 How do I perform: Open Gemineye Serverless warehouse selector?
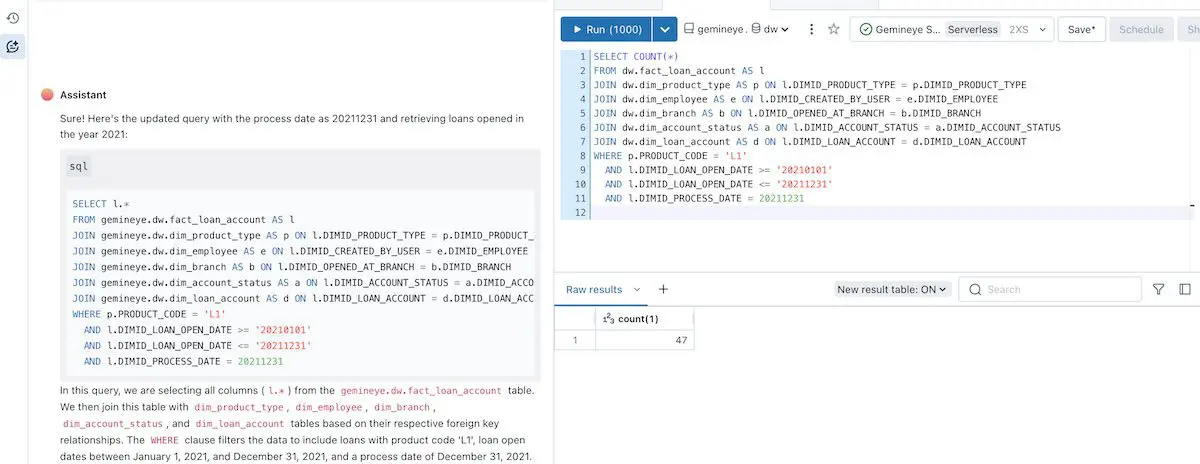(950, 30)
